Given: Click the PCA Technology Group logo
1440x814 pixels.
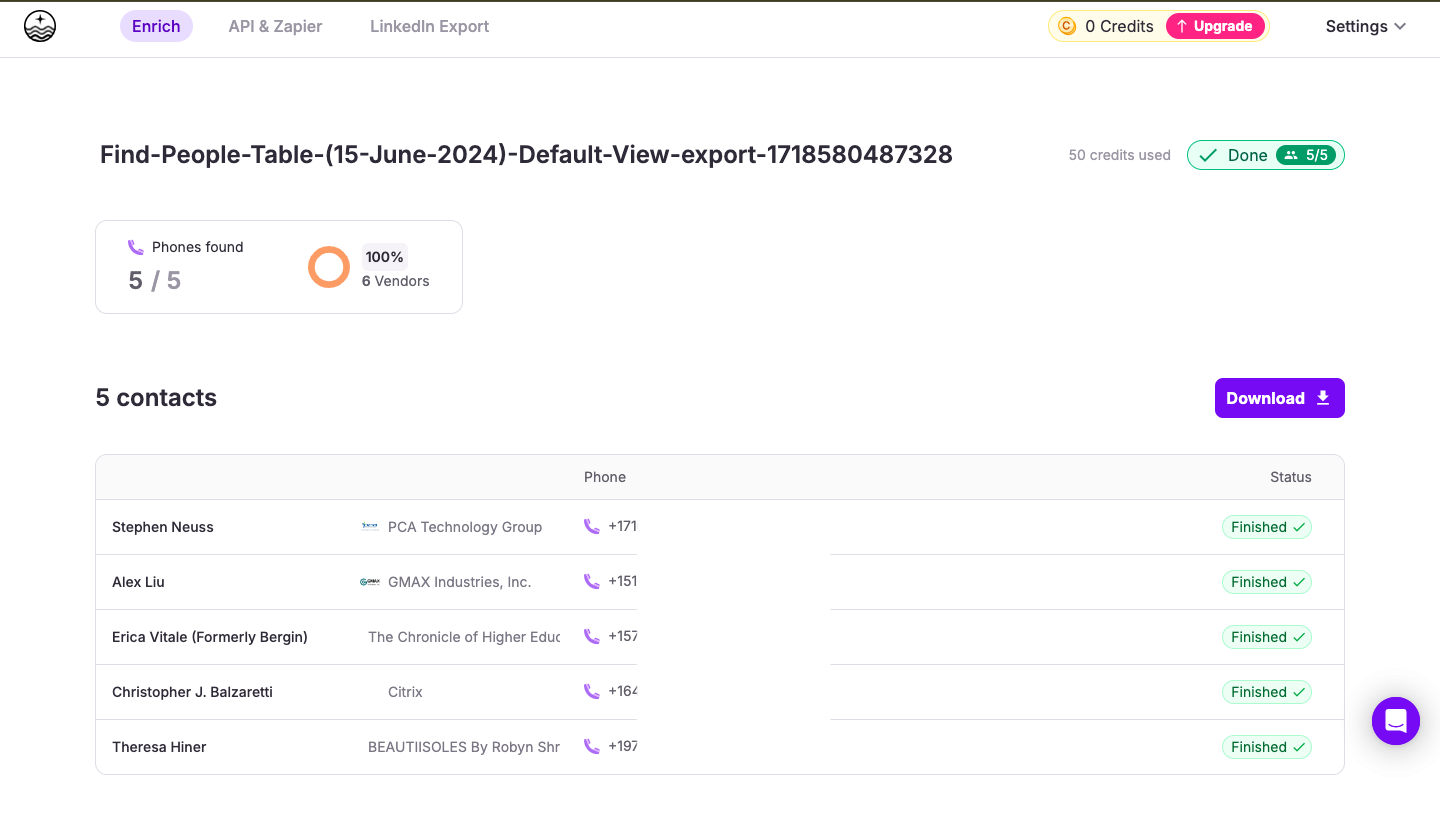Looking at the screenshot, I should point(370,527).
